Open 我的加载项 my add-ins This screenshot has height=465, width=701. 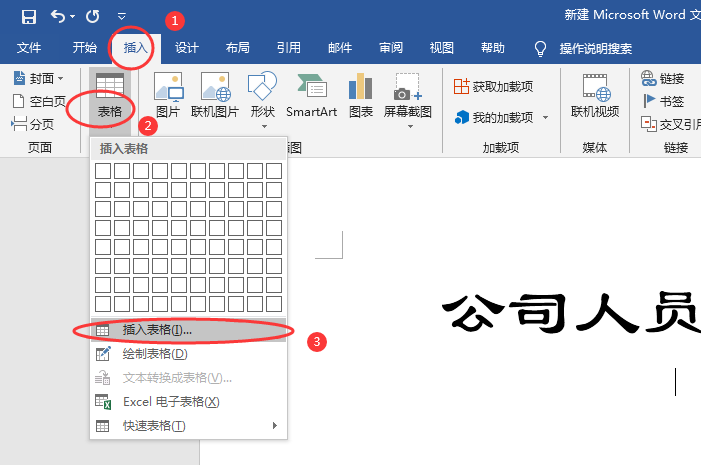(493, 118)
